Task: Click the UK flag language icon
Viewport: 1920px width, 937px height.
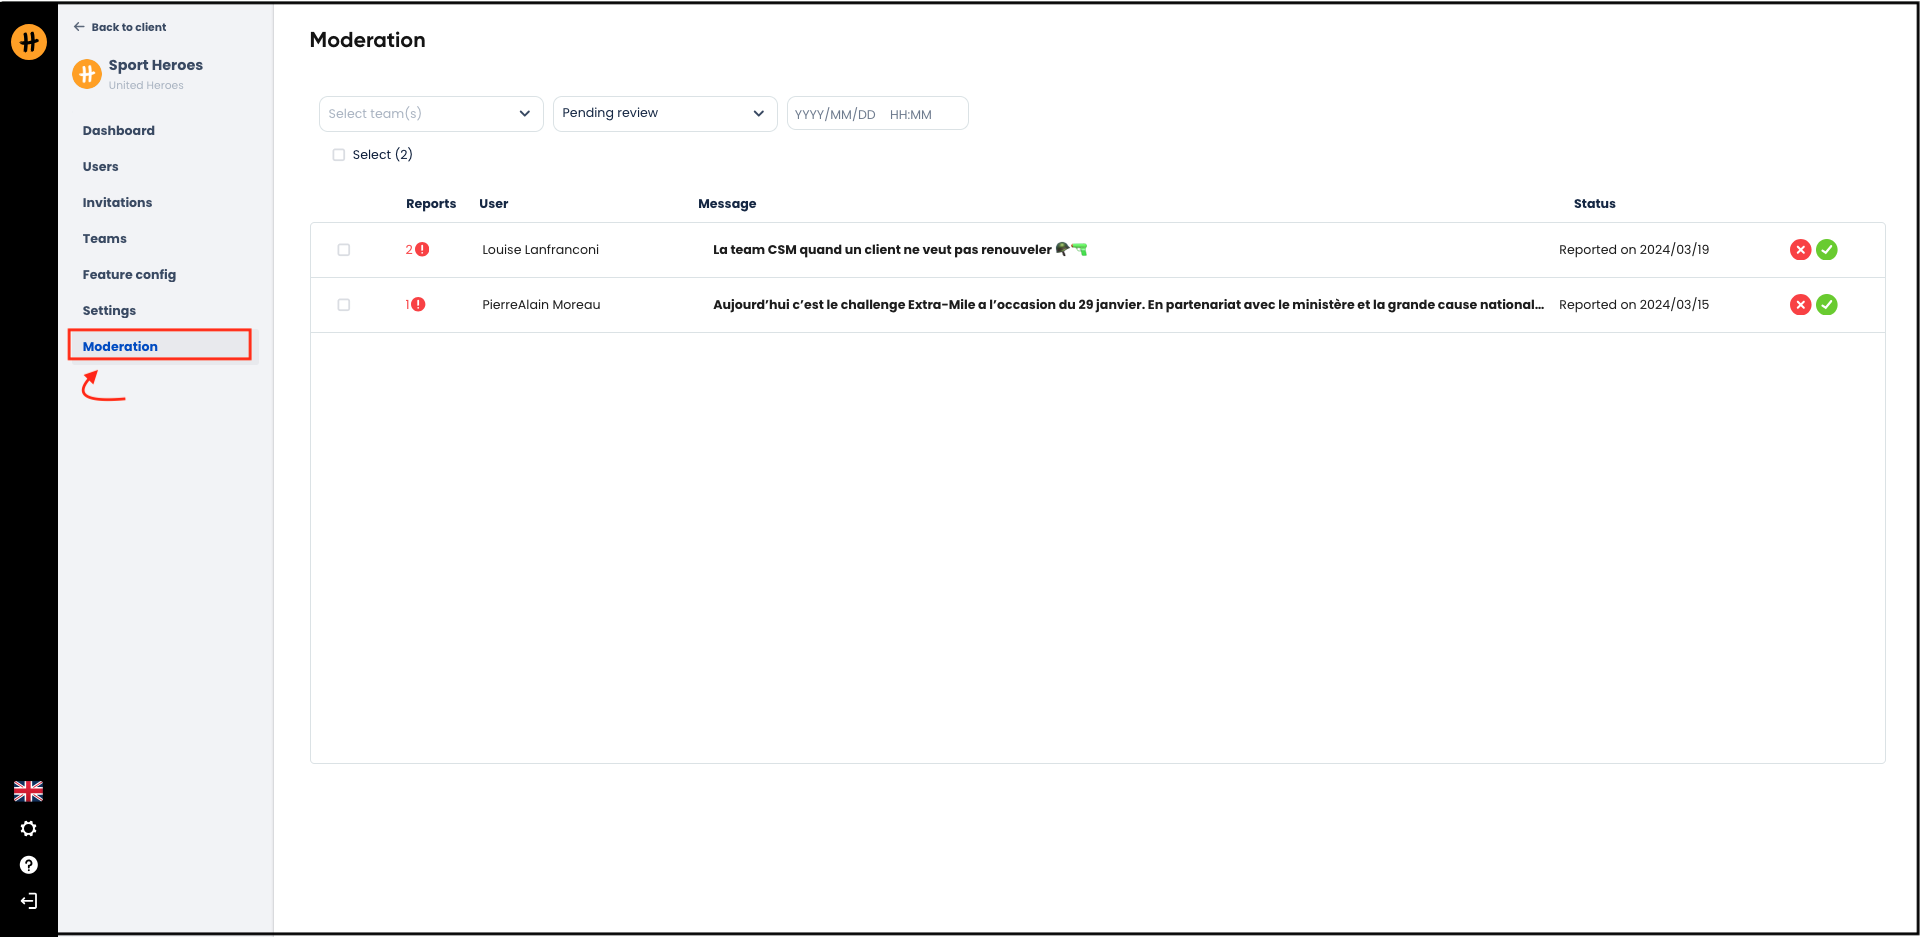Action: click(x=28, y=791)
